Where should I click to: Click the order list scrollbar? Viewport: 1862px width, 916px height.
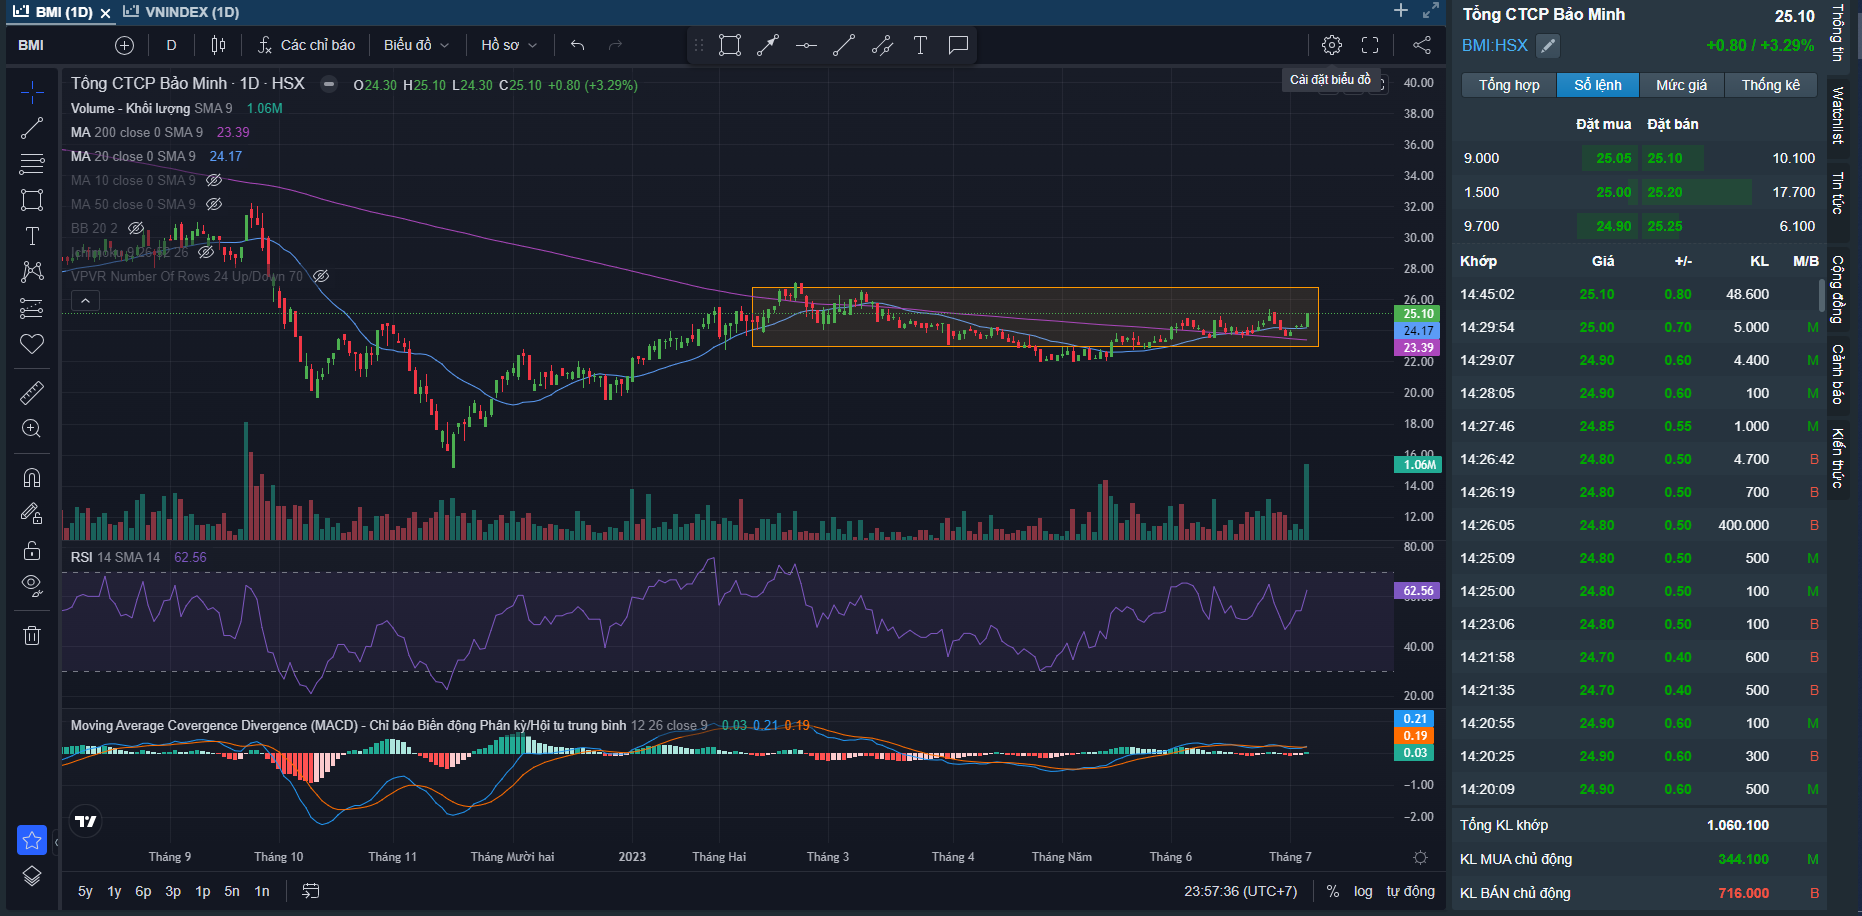(x=1821, y=295)
